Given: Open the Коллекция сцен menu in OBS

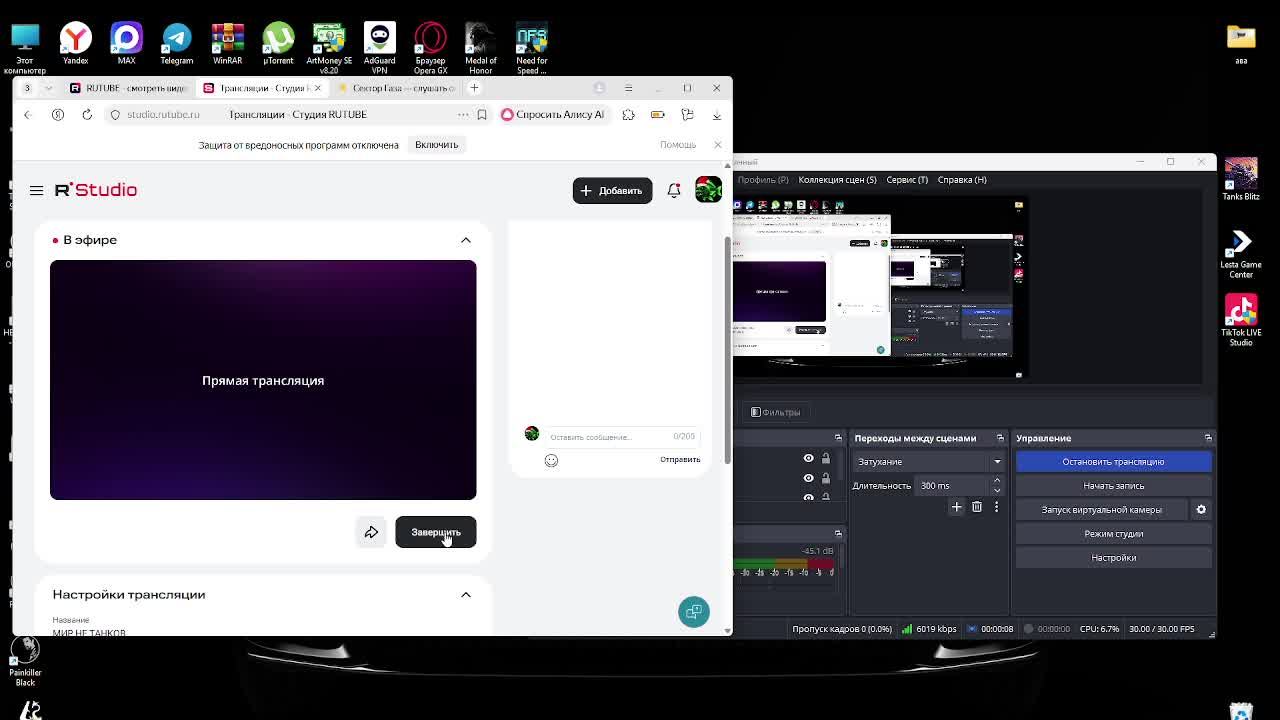Looking at the screenshot, I should (x=837, y=180).
